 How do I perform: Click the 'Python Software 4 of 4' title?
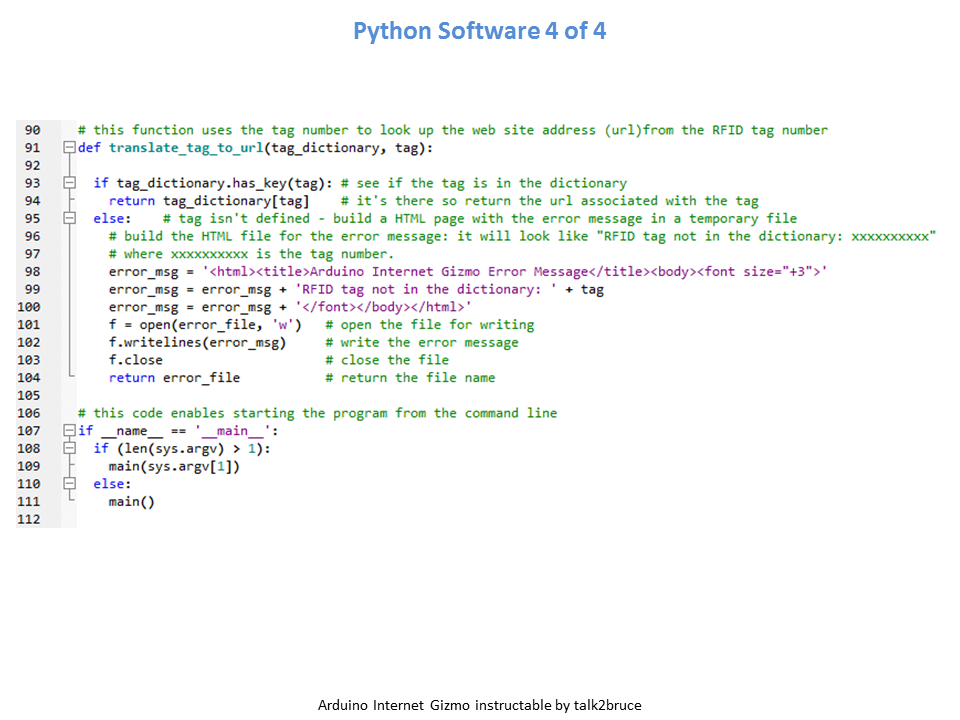pyautogui.click(x=479, y=31)
